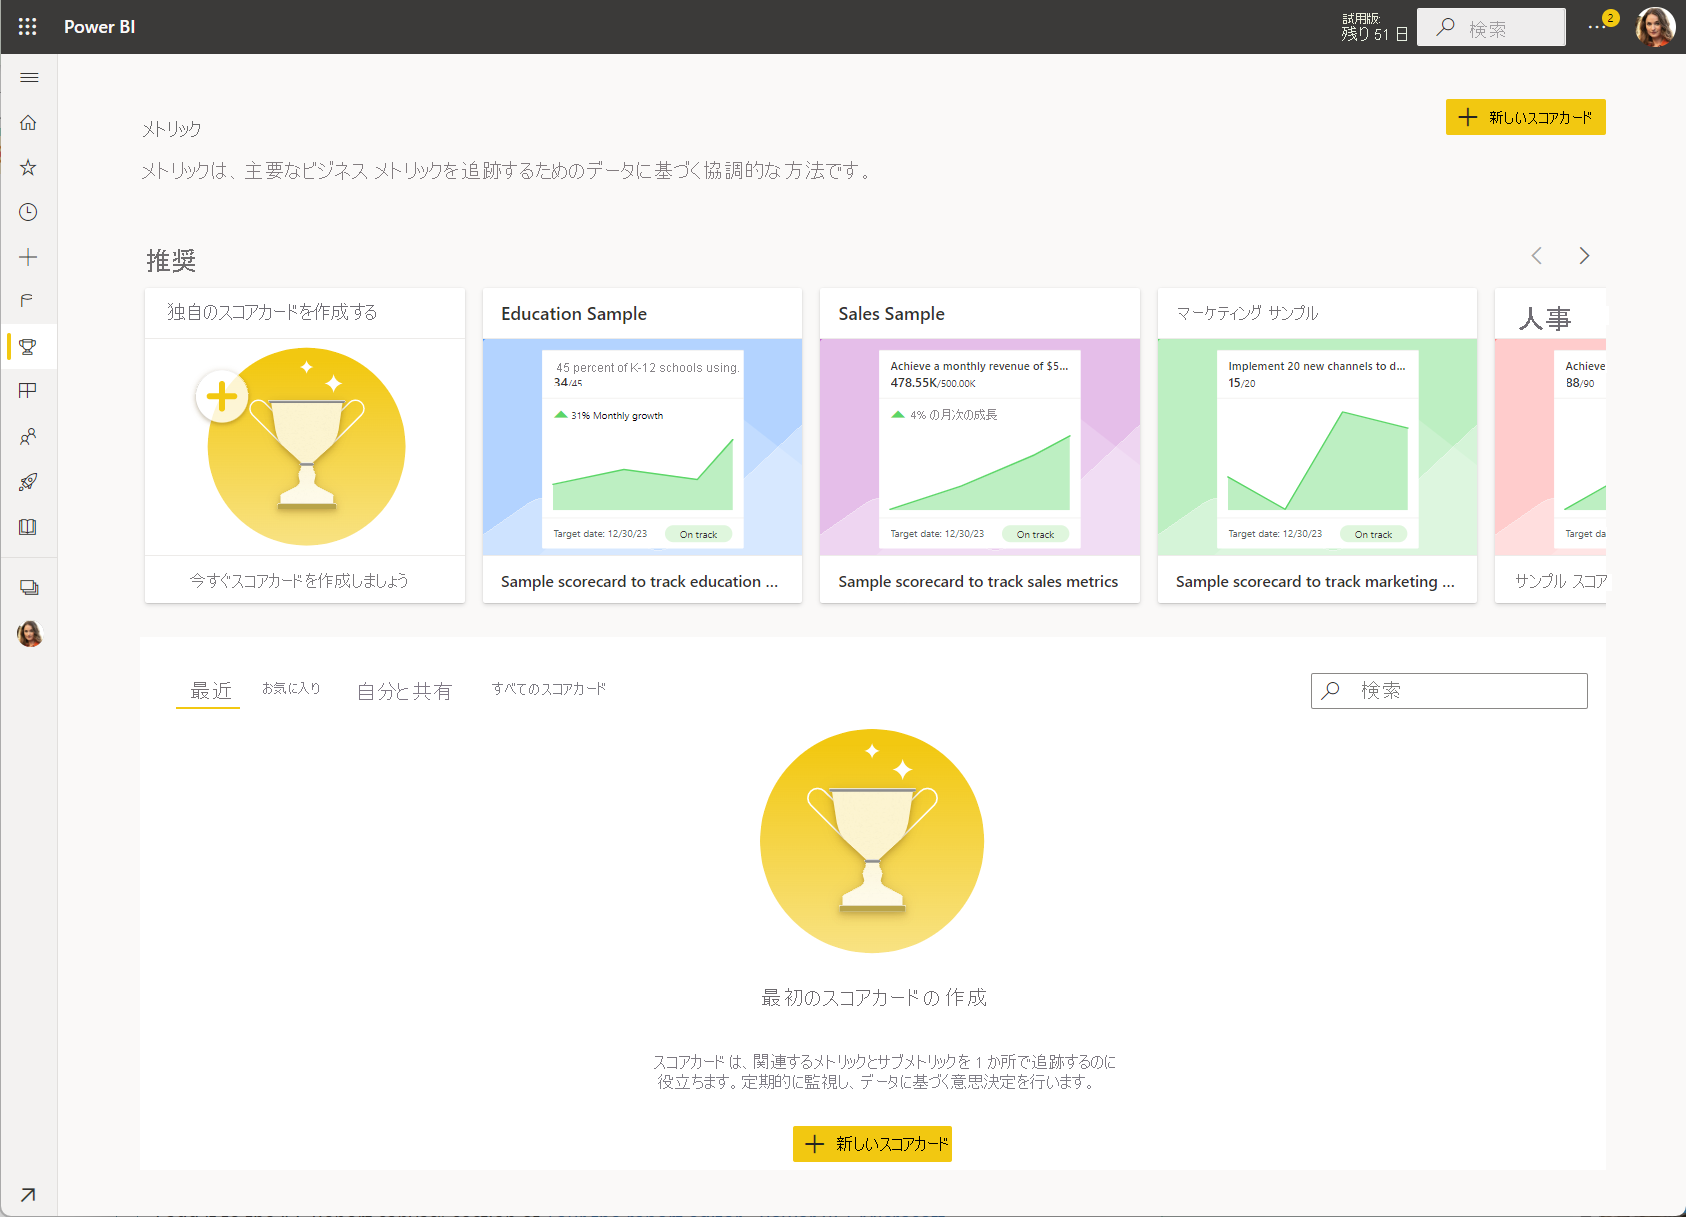Focus the scorecard list 検索 field
The image size is (1686, 1217).
point(1449,691)
